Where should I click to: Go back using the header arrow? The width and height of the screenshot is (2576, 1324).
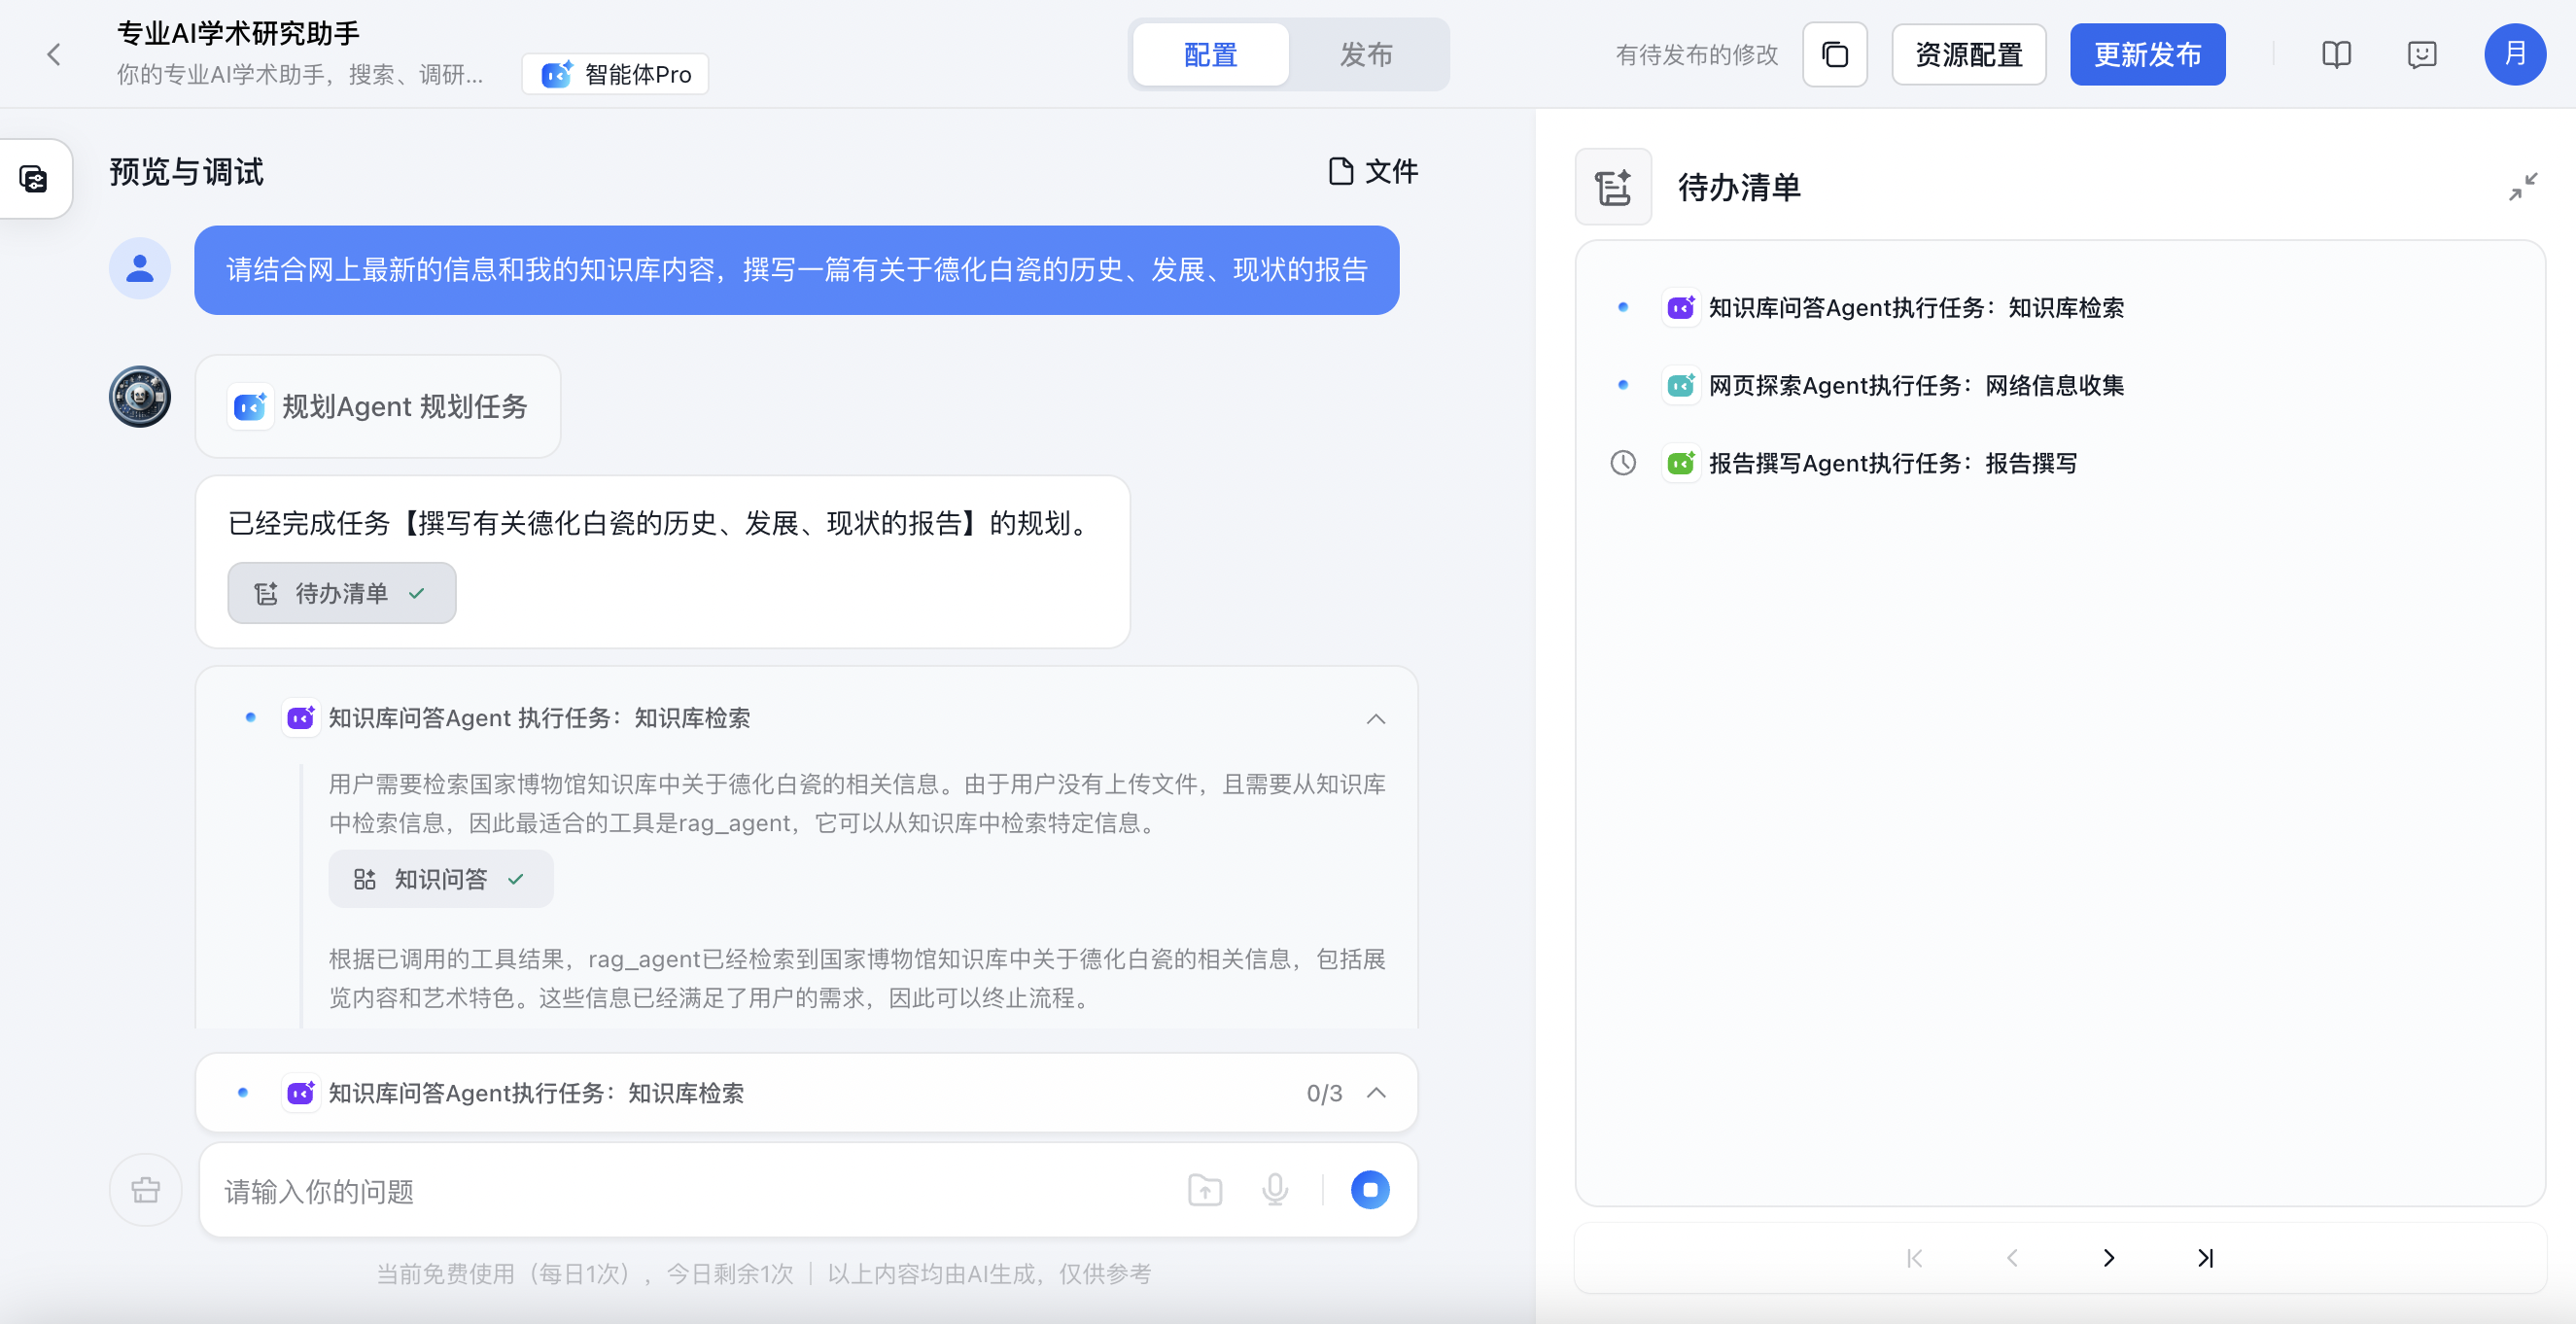[x=54, y=54]
